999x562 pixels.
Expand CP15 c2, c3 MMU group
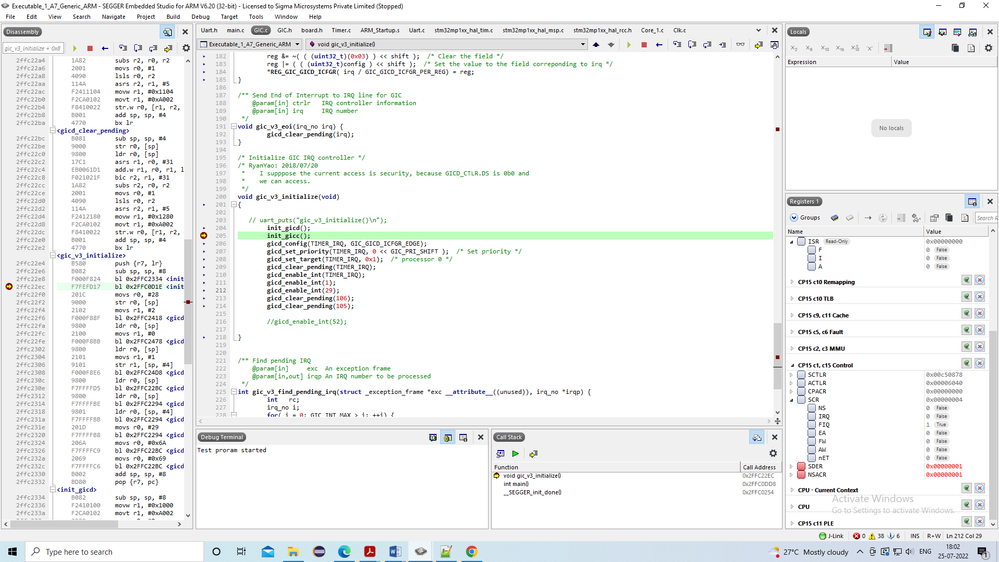coord(793,349)
